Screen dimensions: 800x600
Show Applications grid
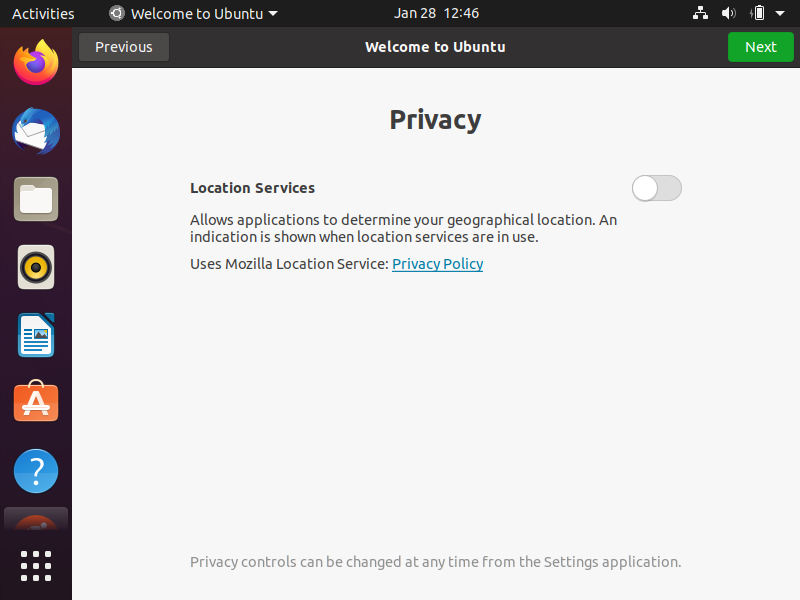[x=36, y=566]
